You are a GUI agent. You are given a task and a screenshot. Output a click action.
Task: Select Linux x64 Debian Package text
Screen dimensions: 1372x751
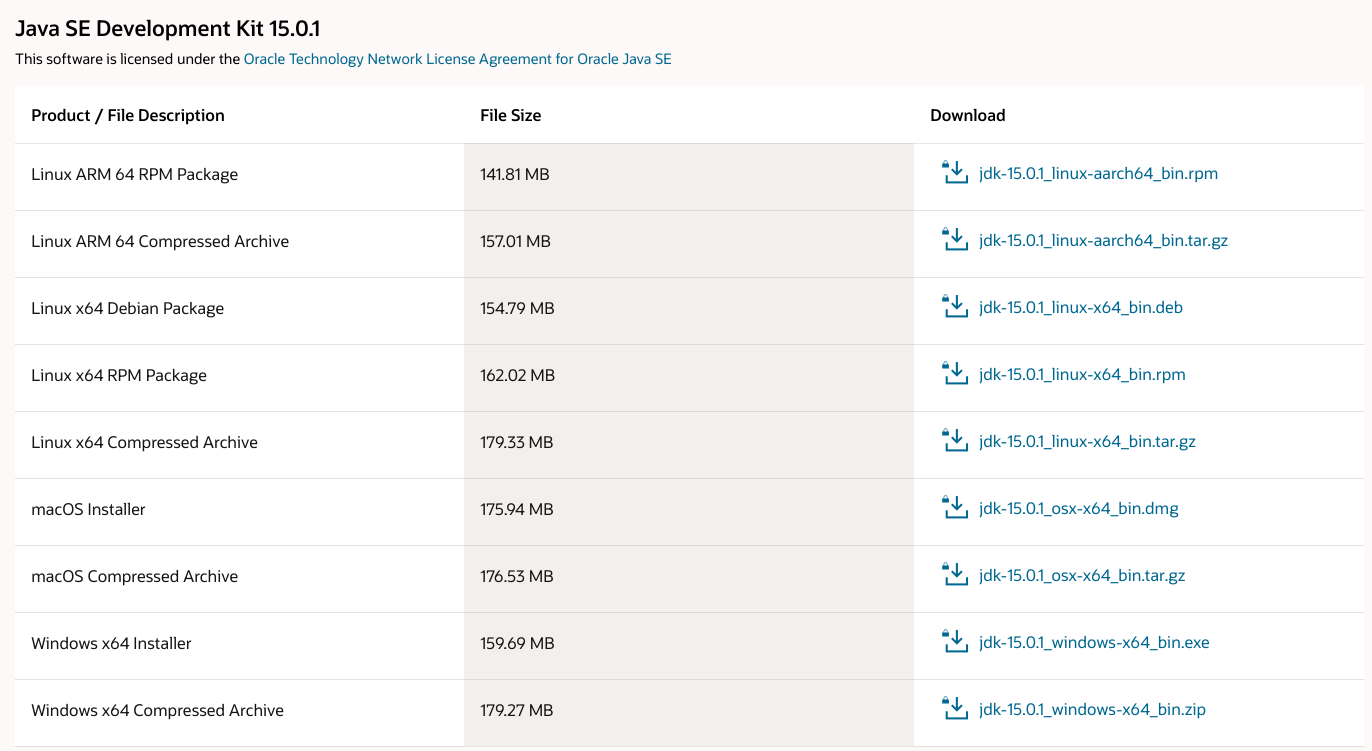pos(128,308)
